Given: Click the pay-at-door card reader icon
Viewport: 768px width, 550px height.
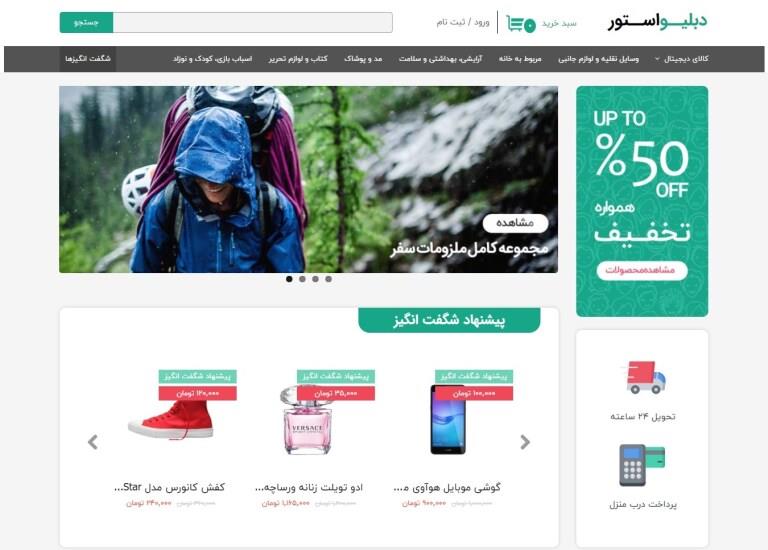Looking at the screenshot, I should coord(642,465).
